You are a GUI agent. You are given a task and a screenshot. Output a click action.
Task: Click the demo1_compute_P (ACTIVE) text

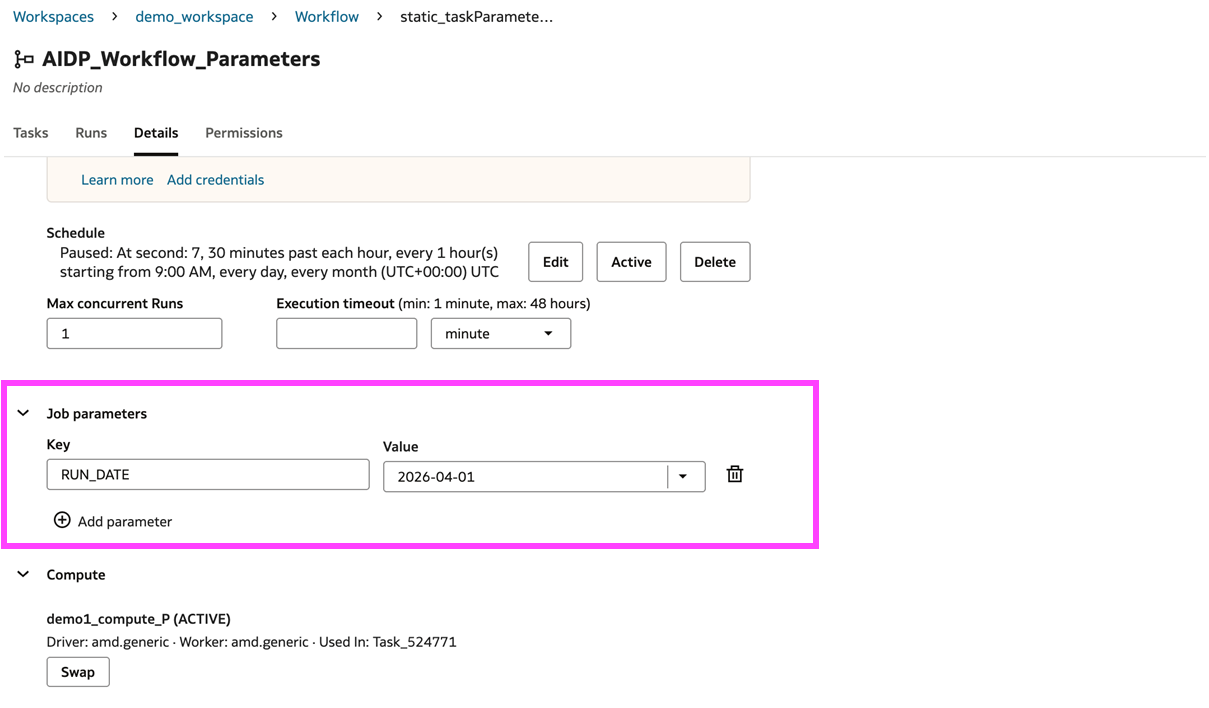coord(139,619)
